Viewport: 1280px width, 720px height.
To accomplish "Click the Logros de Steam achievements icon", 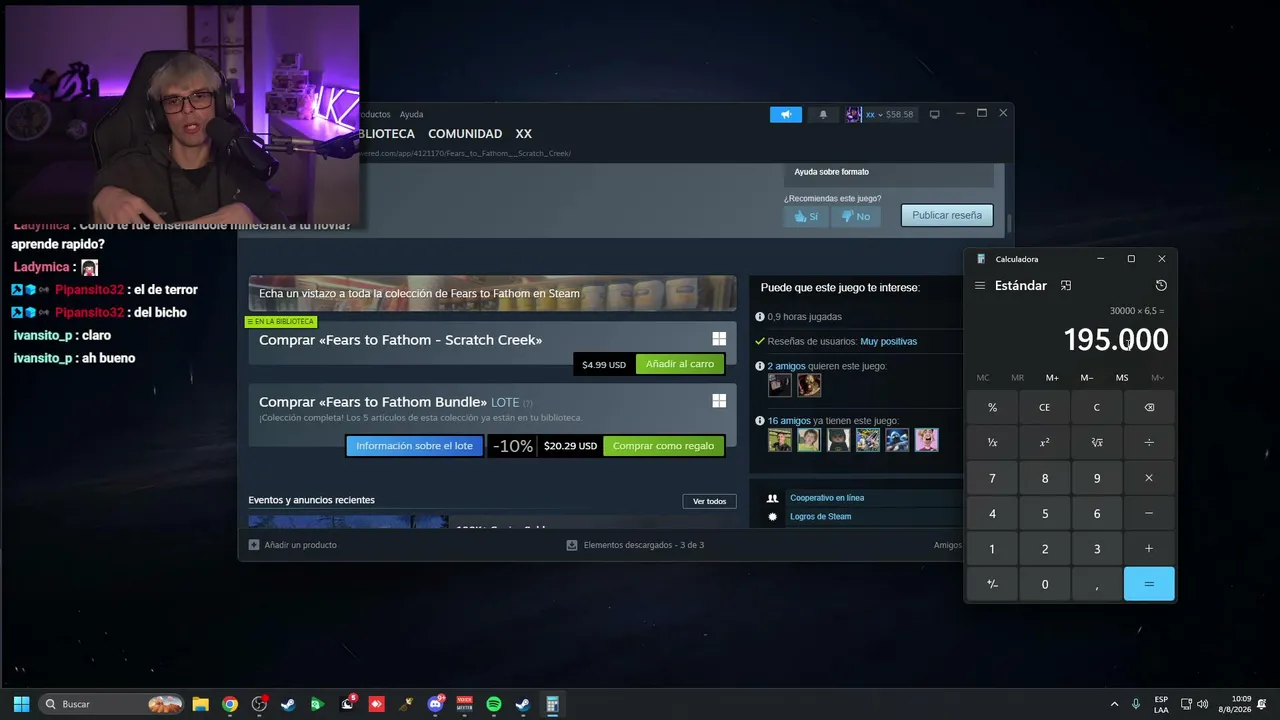I will pos(772,517).
